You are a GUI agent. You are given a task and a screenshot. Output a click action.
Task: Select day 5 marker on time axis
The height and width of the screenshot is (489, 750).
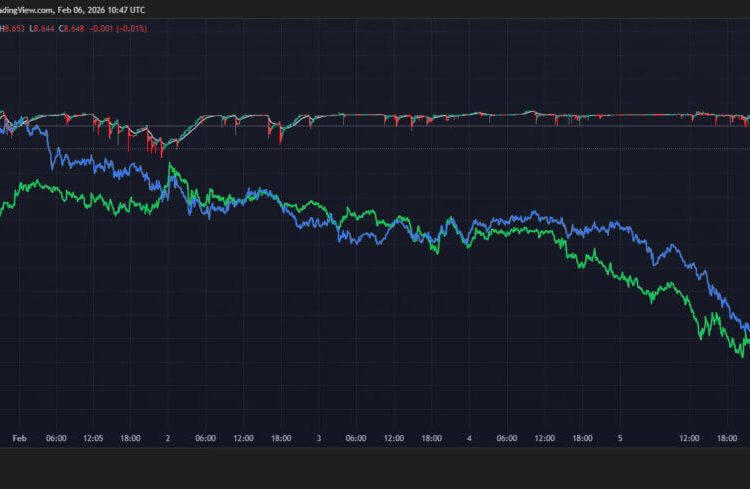pos(620,438)
